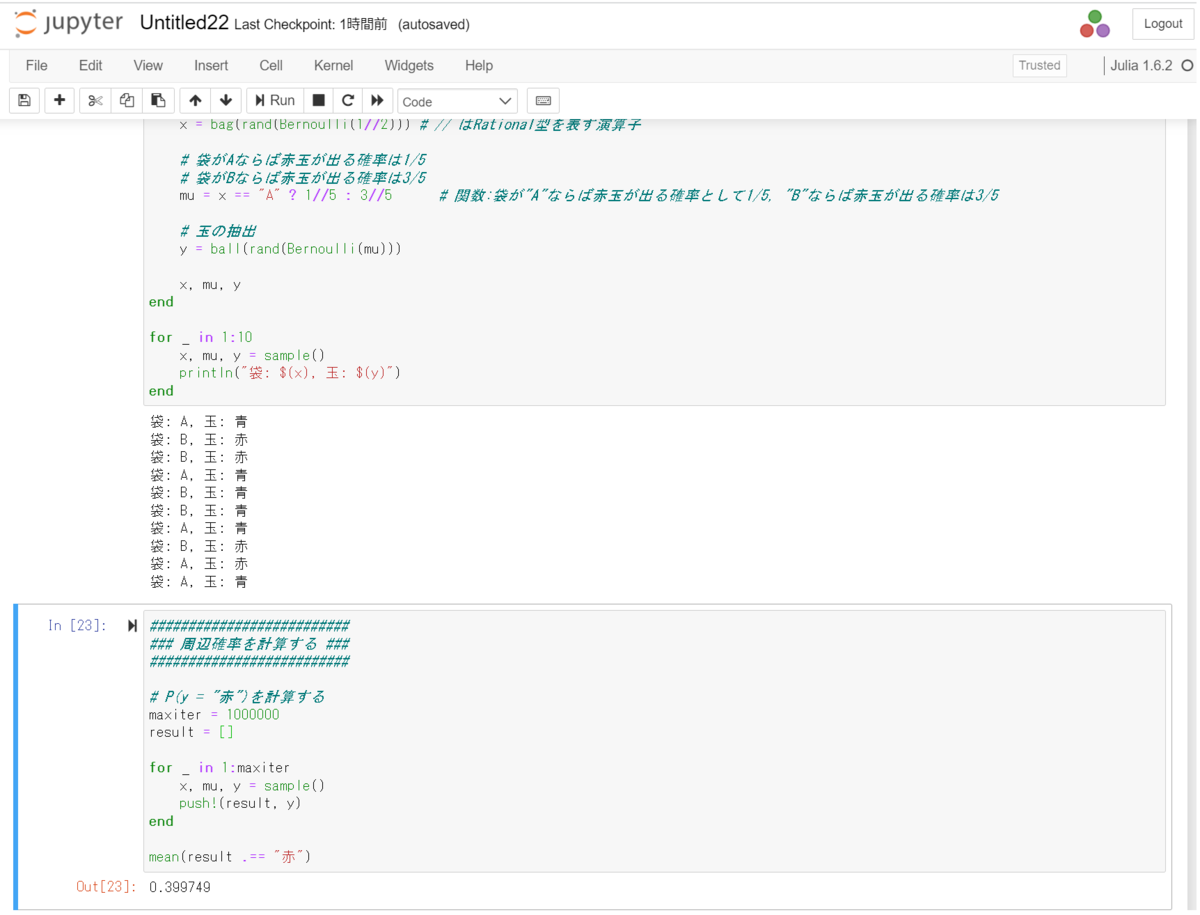Click the Jupyter logo
Viewport: 1200px width, 915px height.
[68, 23]
